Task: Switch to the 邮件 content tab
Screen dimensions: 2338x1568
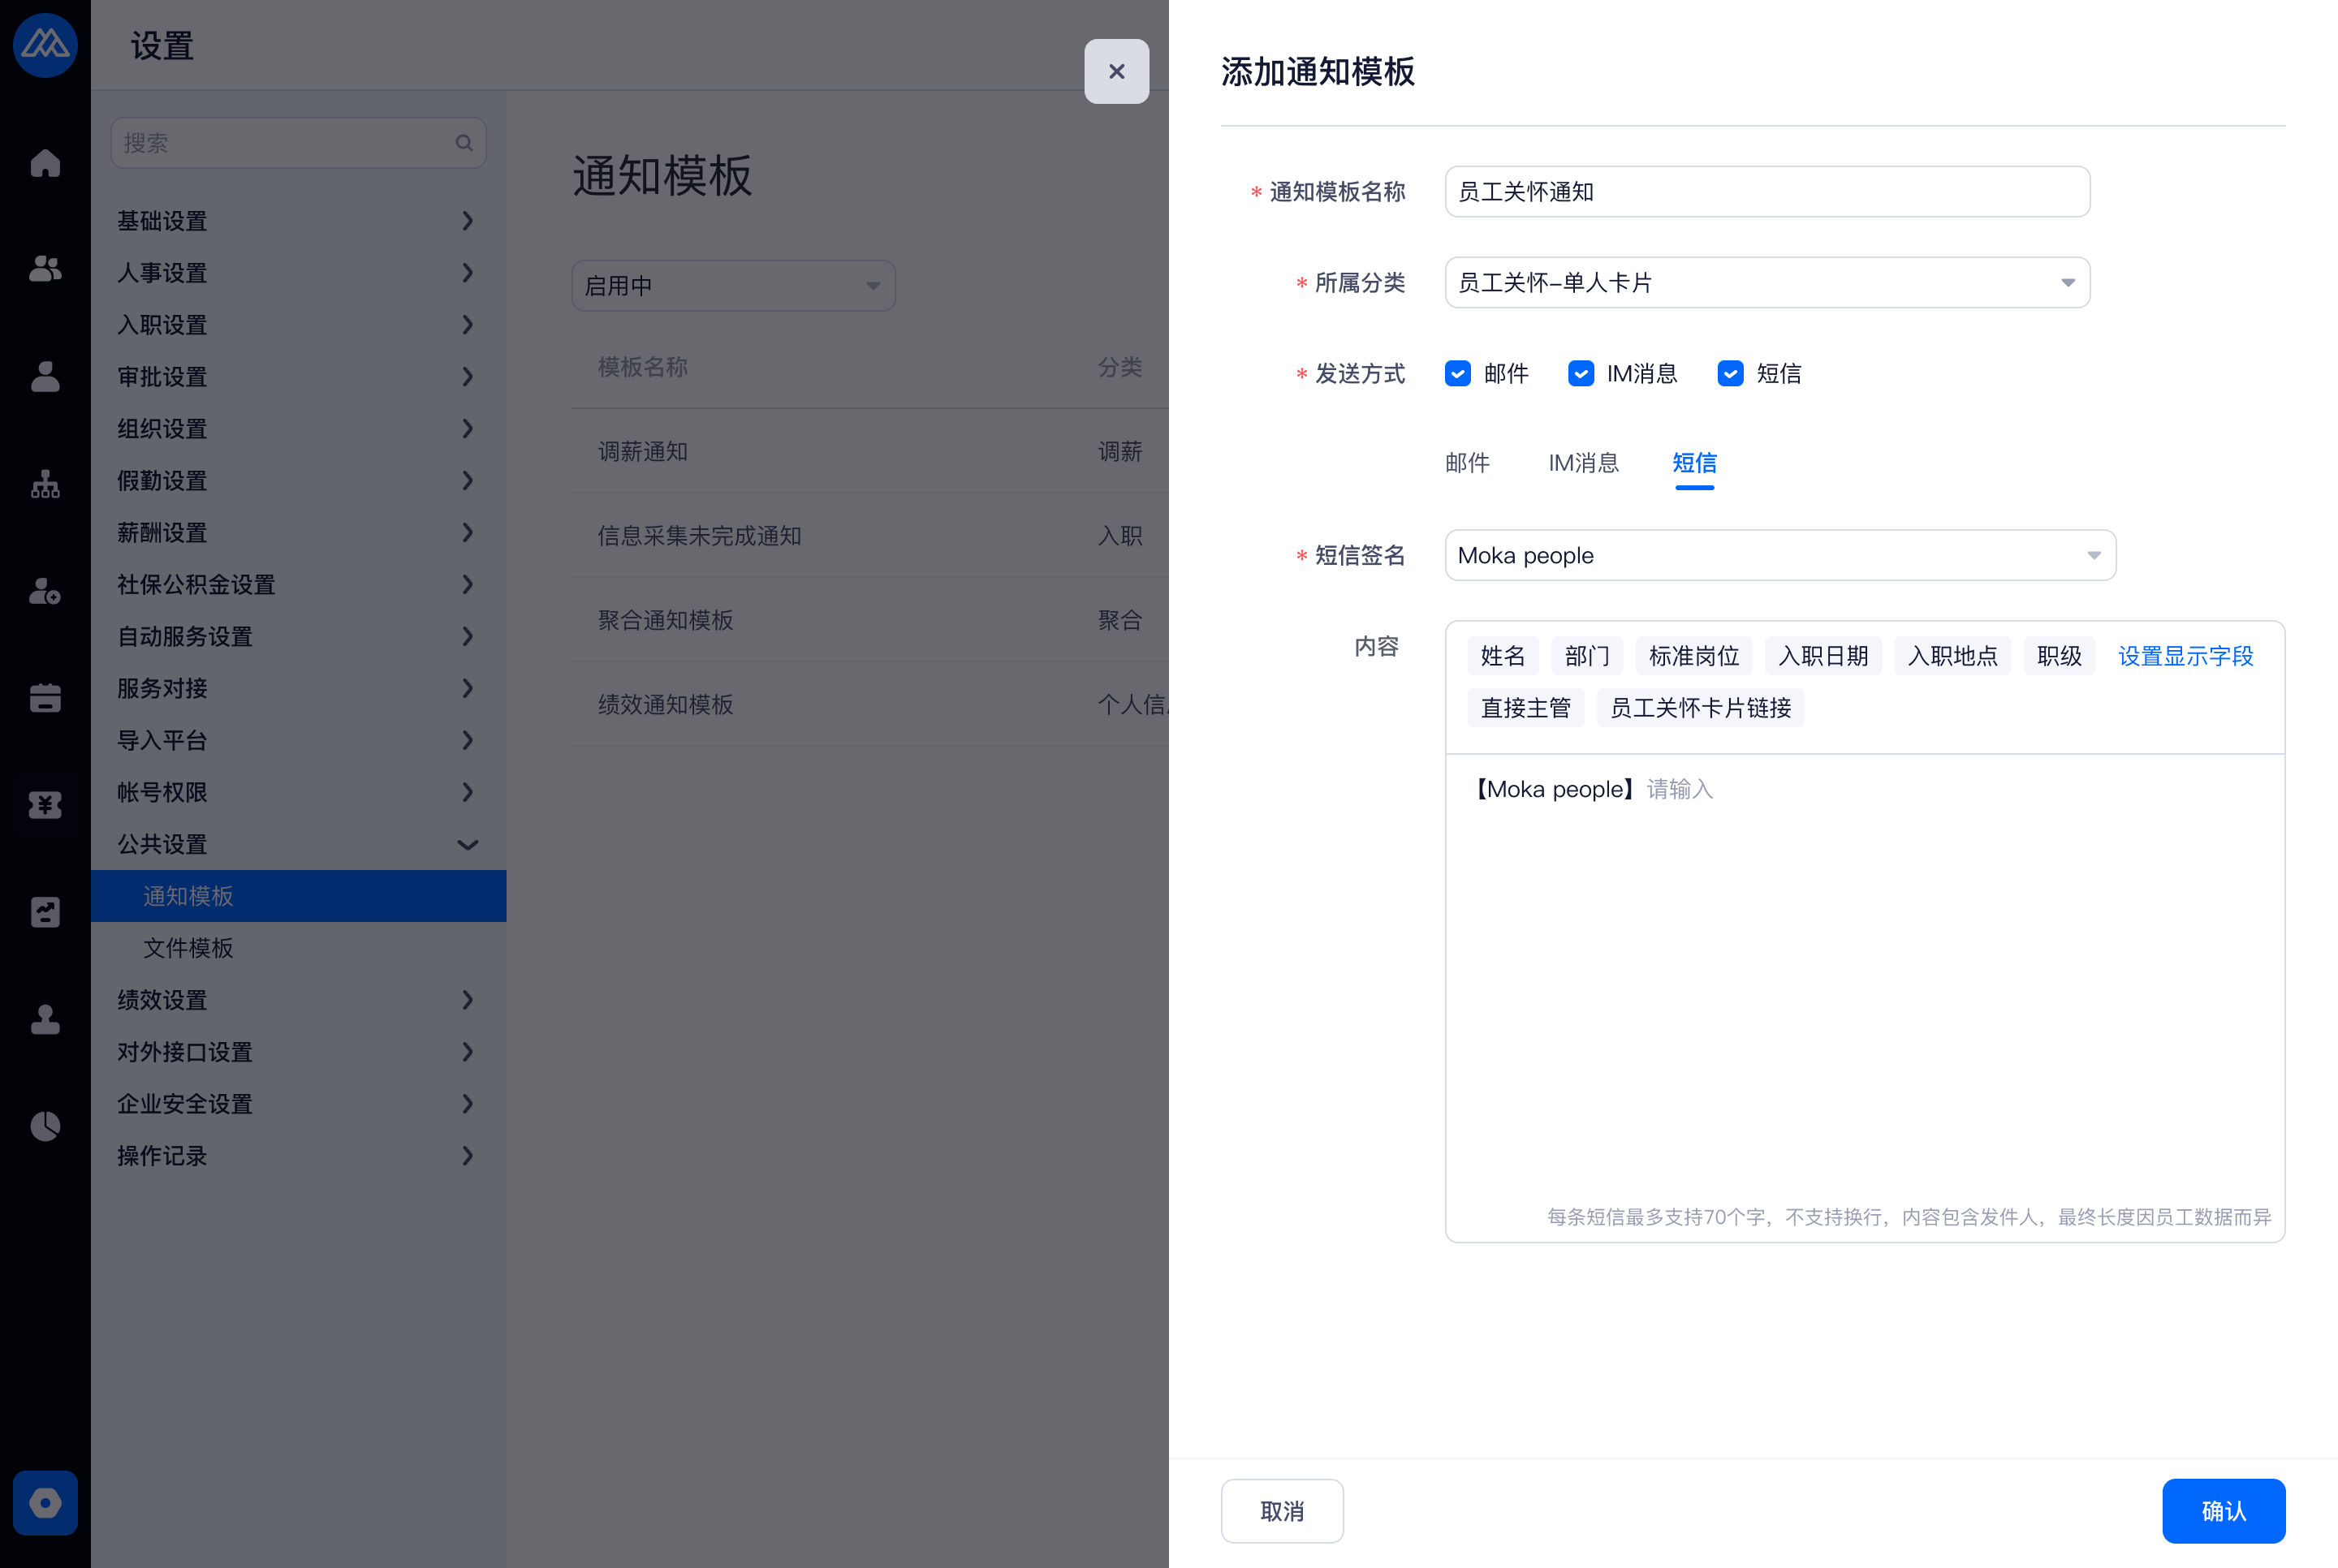Action: tap(1467, 463)
